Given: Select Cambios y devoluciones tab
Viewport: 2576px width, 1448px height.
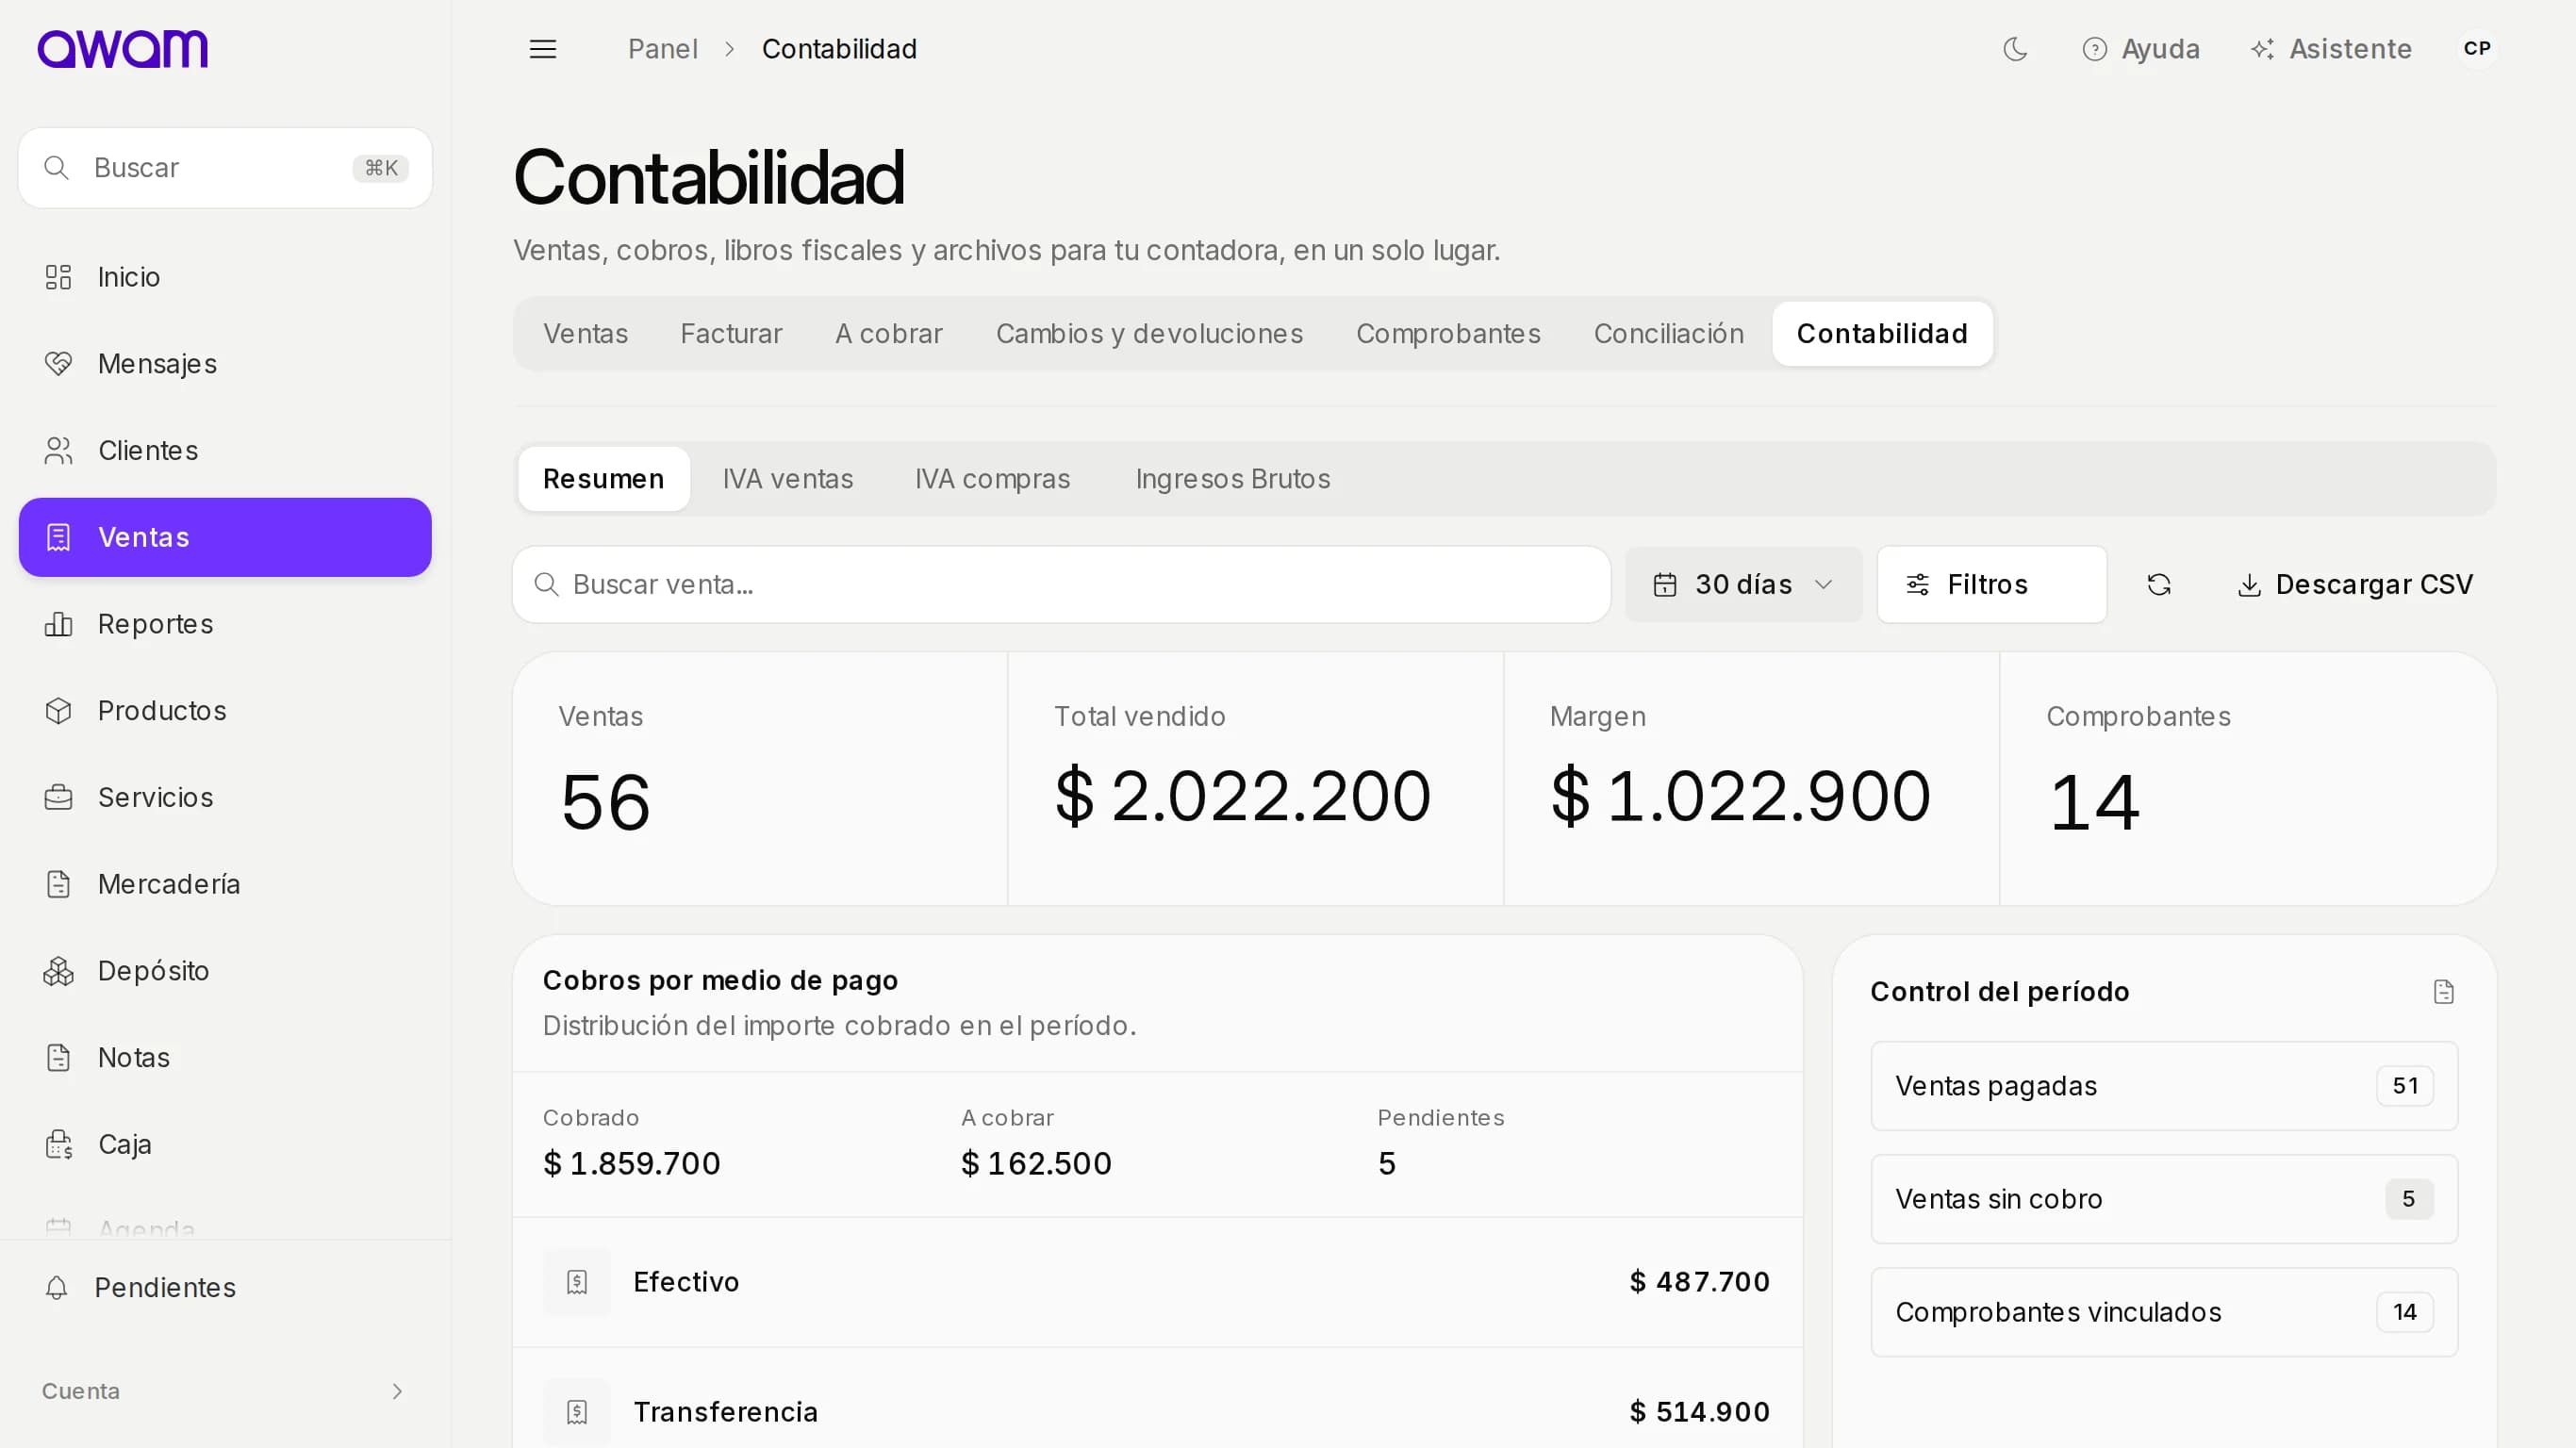Looking at the screenshot, I should coord(1149,334).
